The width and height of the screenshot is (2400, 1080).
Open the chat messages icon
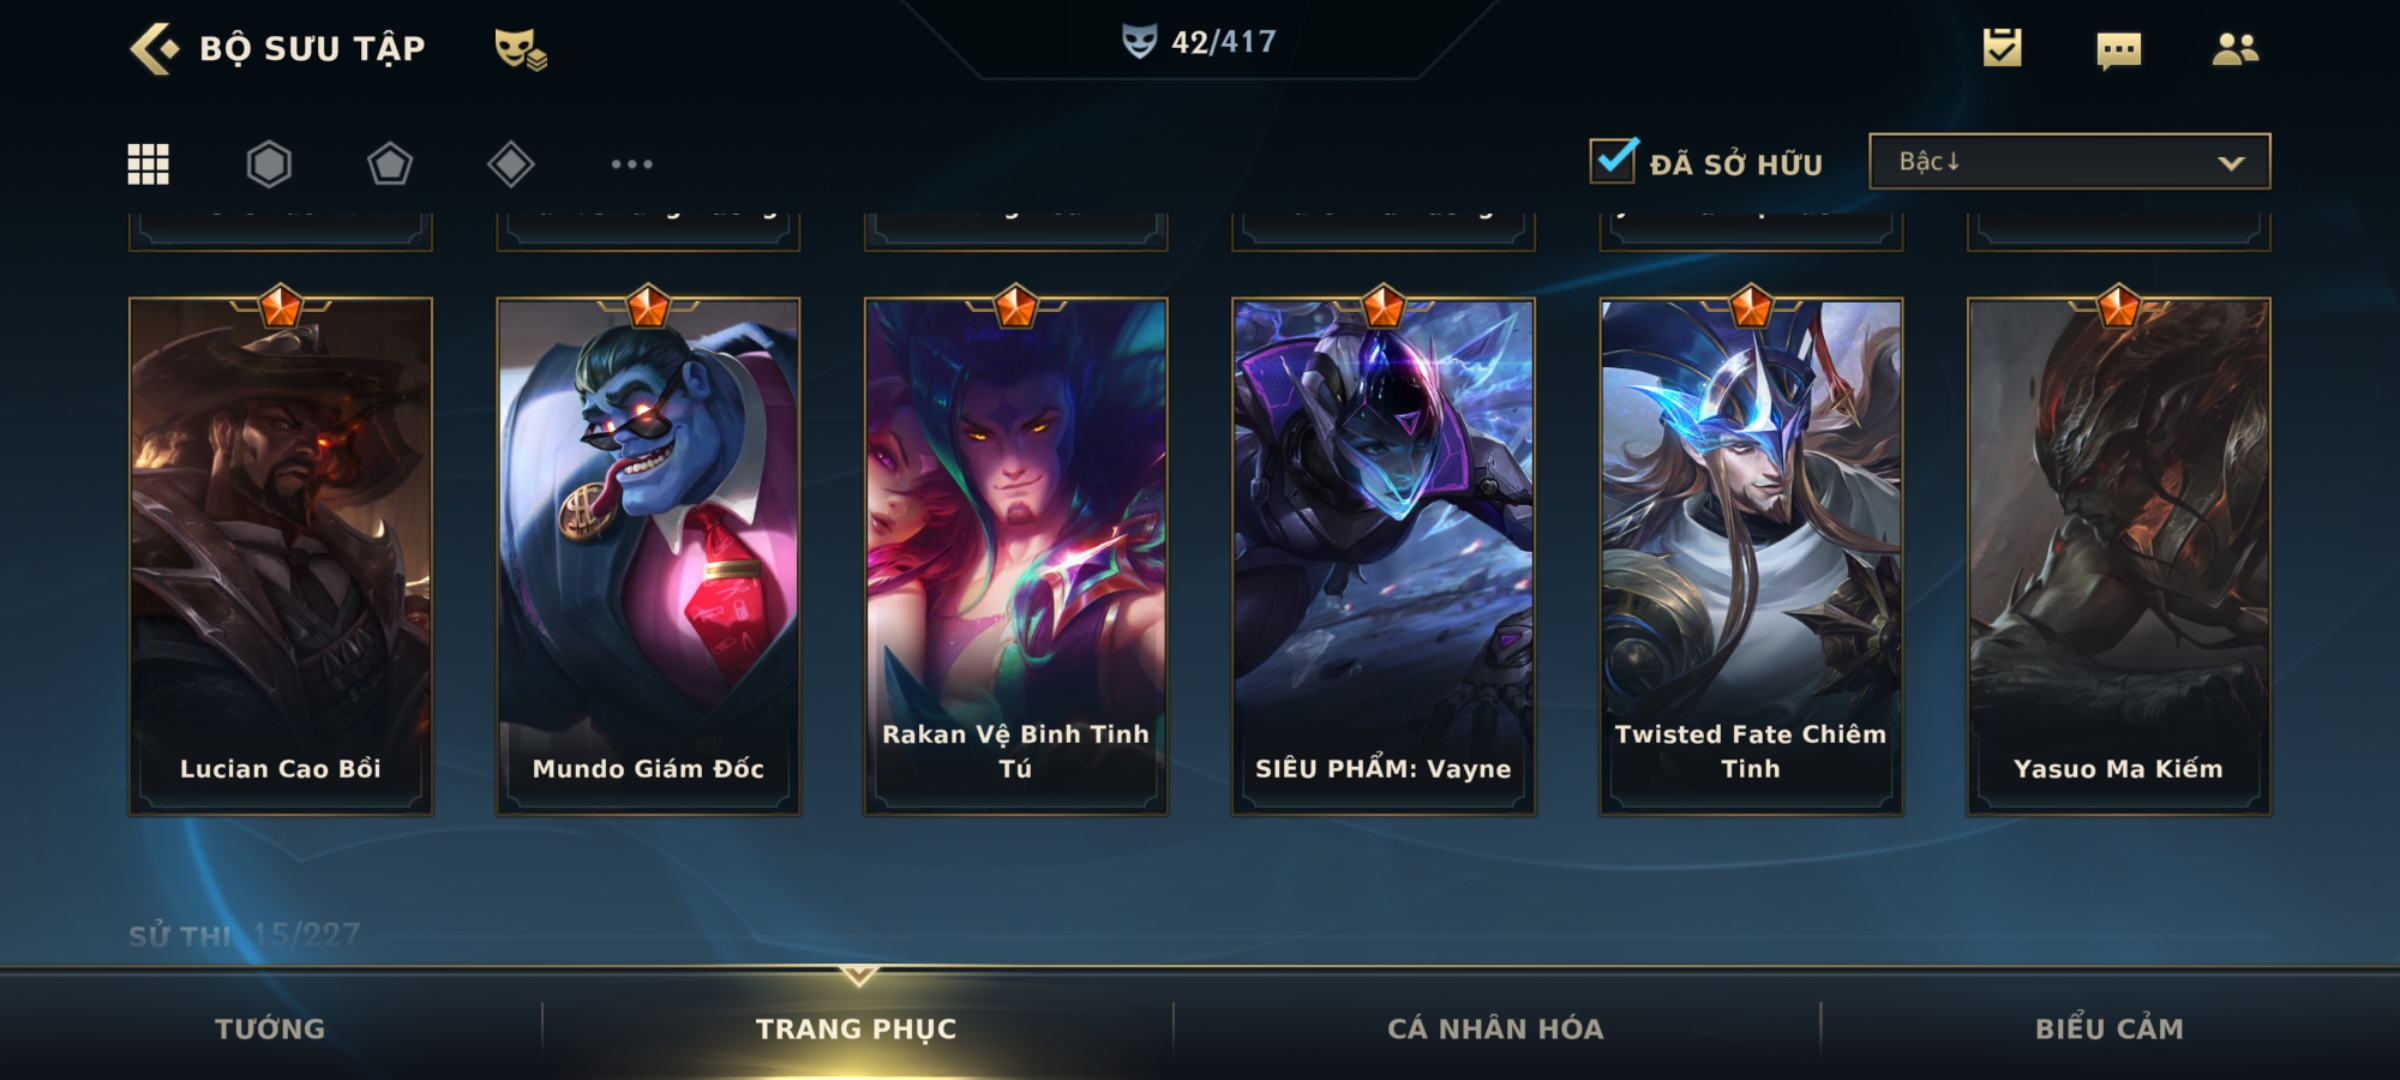click(2119, 50)
